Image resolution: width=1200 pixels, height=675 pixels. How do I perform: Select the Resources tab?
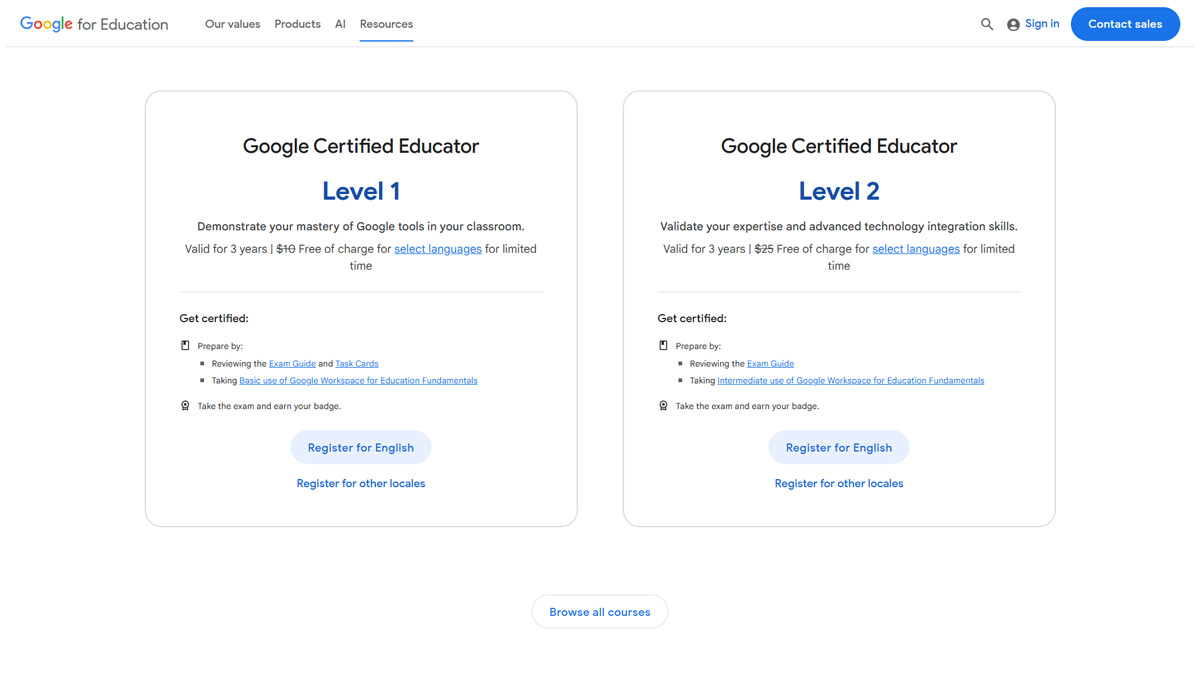tap(386, 23)
